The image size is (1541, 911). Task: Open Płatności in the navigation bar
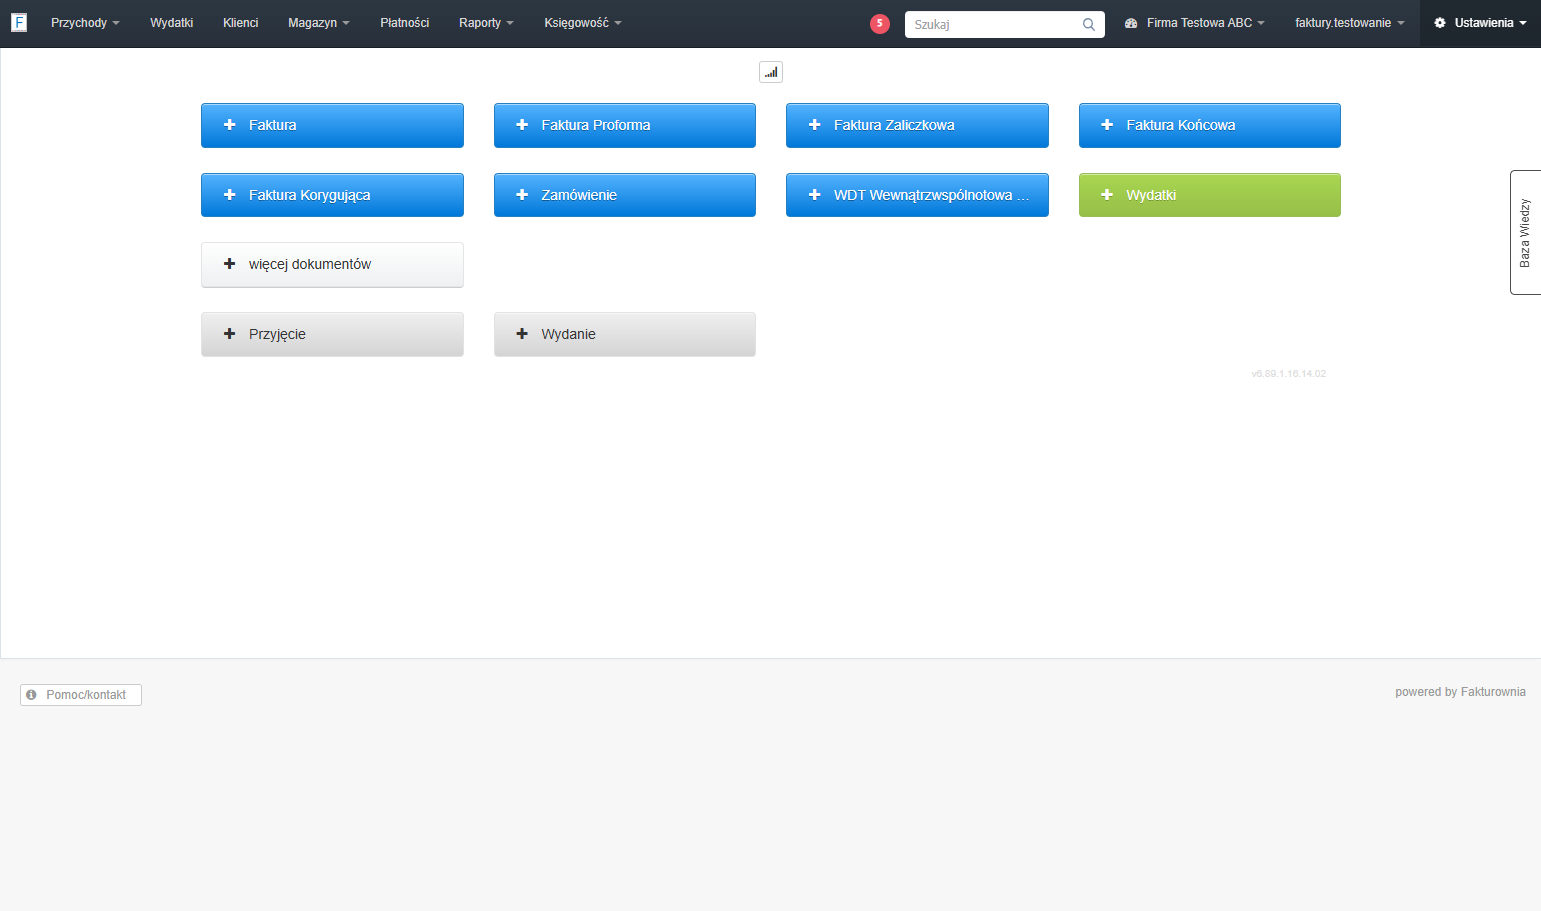coord(405,23)
